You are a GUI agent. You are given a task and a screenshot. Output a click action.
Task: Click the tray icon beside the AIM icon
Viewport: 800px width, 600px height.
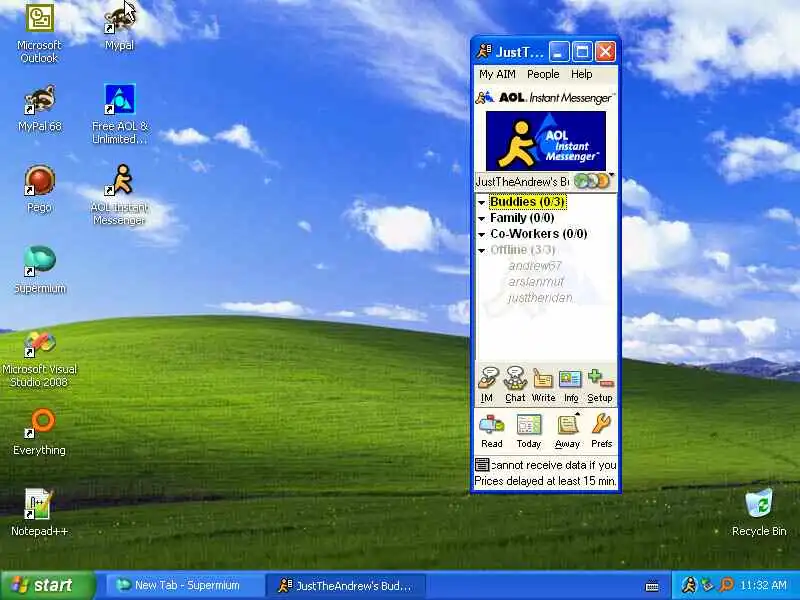tap(707, 585)
